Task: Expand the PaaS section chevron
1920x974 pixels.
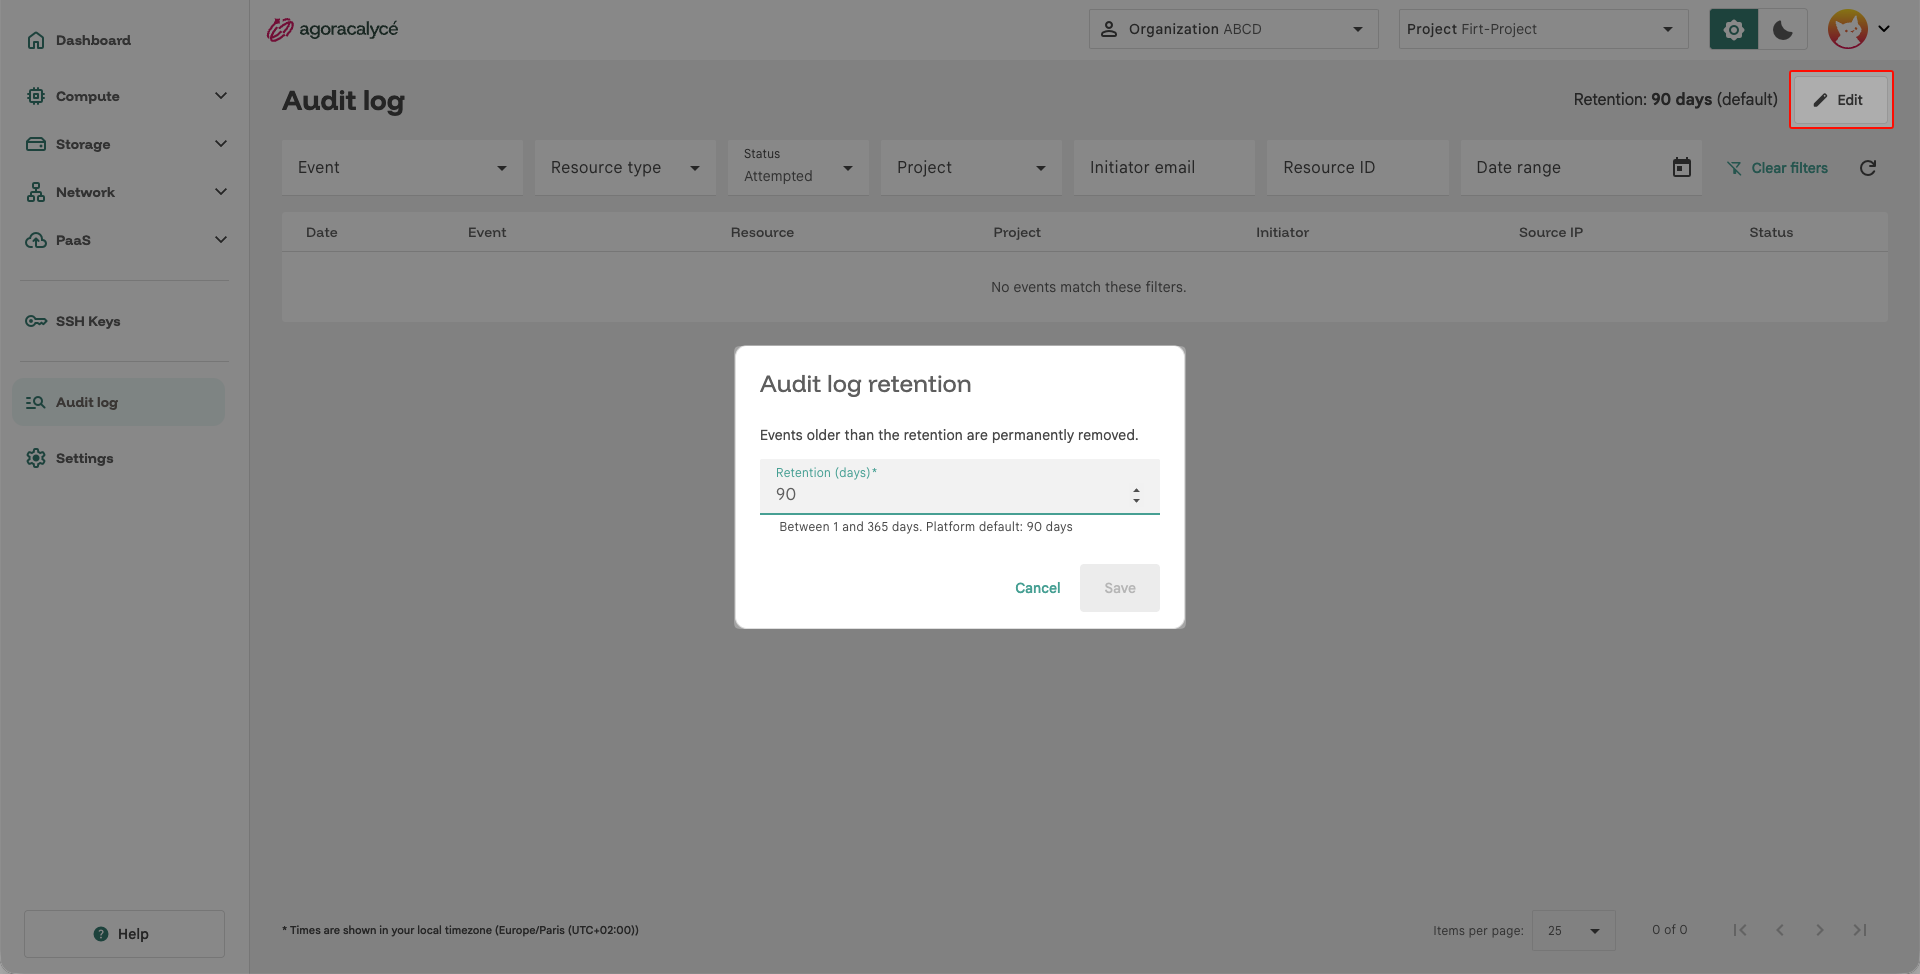Action: (x=221, y=240)
